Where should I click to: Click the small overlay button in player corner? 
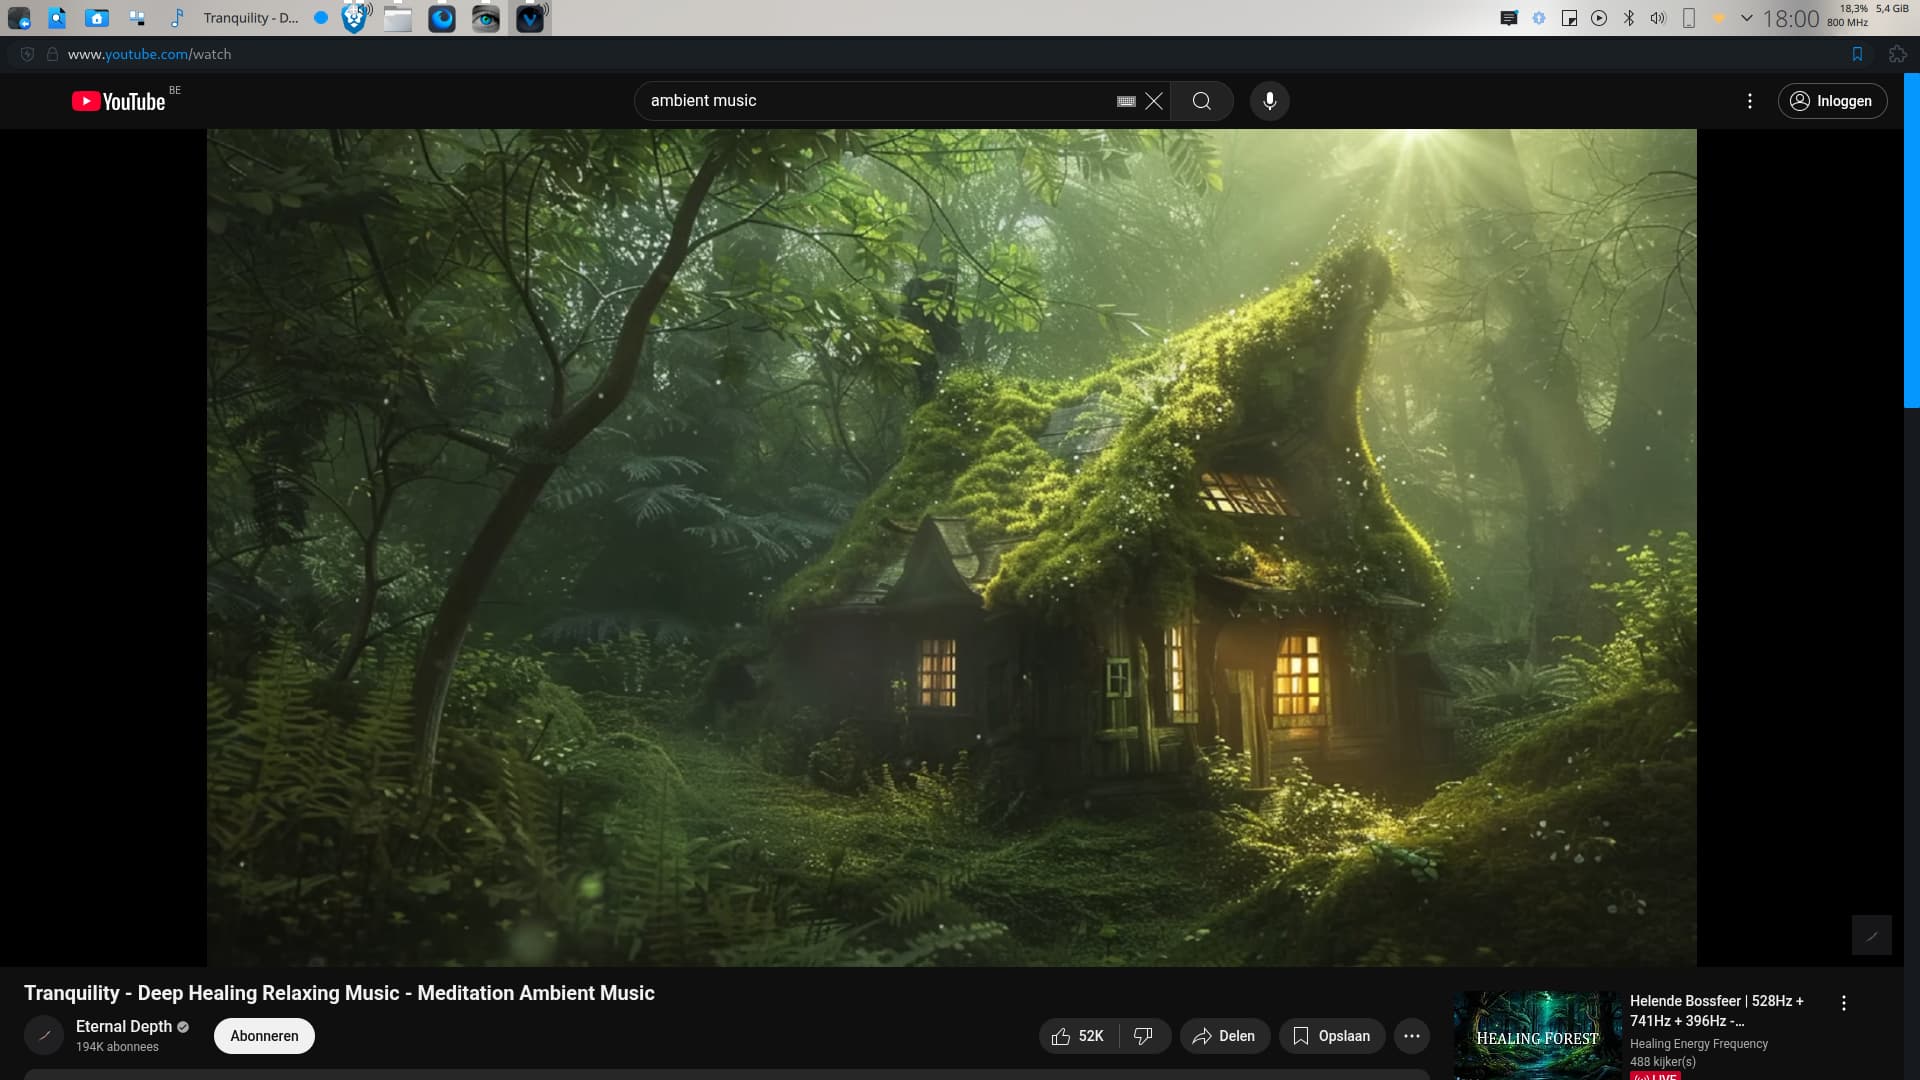(x=1871, y=935)
